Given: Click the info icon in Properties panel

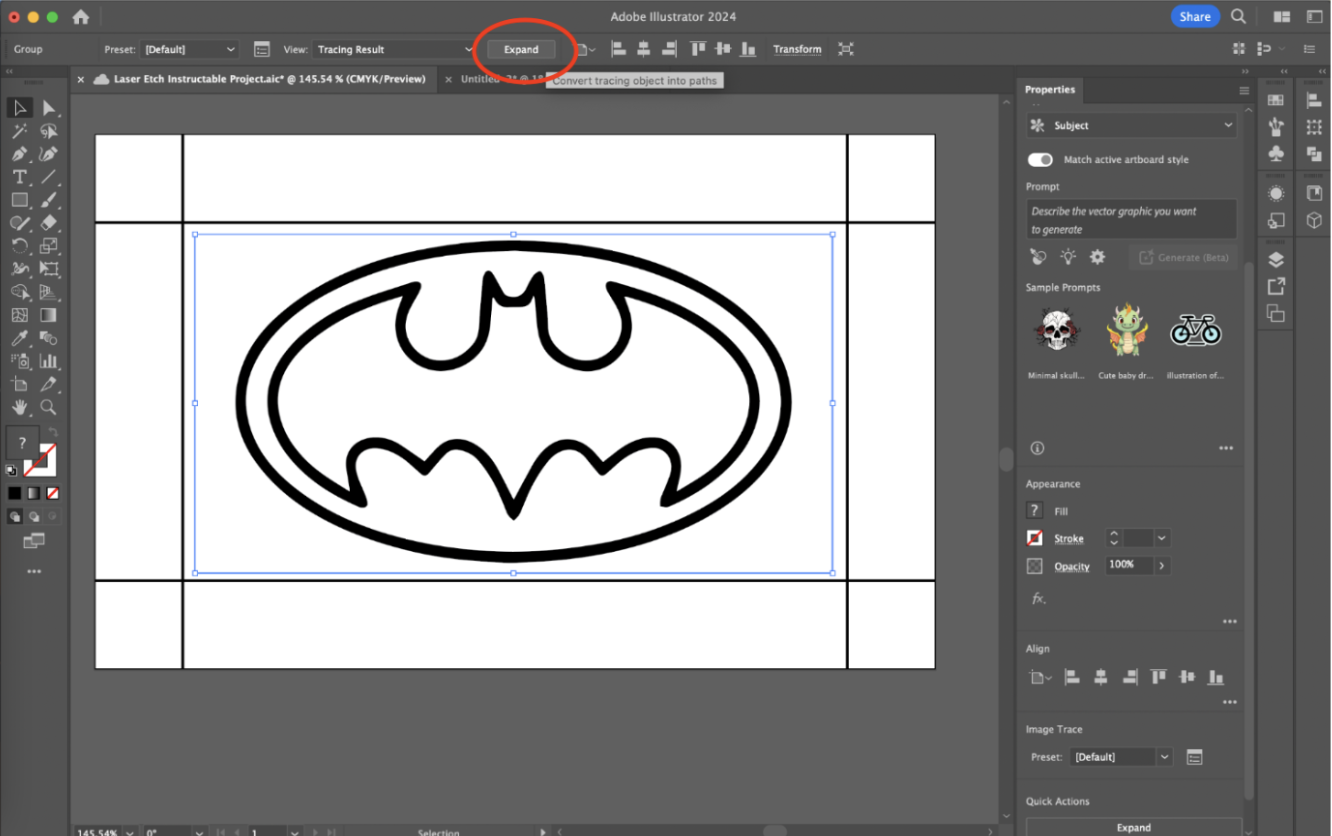Looking at the screenshot, I should pyautogui.click(x=1037, y=448).
